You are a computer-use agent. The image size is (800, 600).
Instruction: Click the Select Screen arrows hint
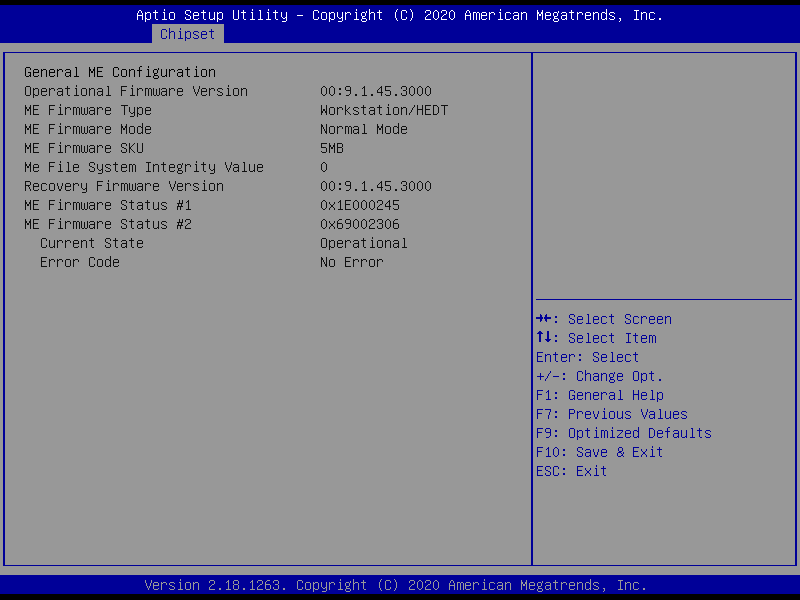click(x=604, y=319)
